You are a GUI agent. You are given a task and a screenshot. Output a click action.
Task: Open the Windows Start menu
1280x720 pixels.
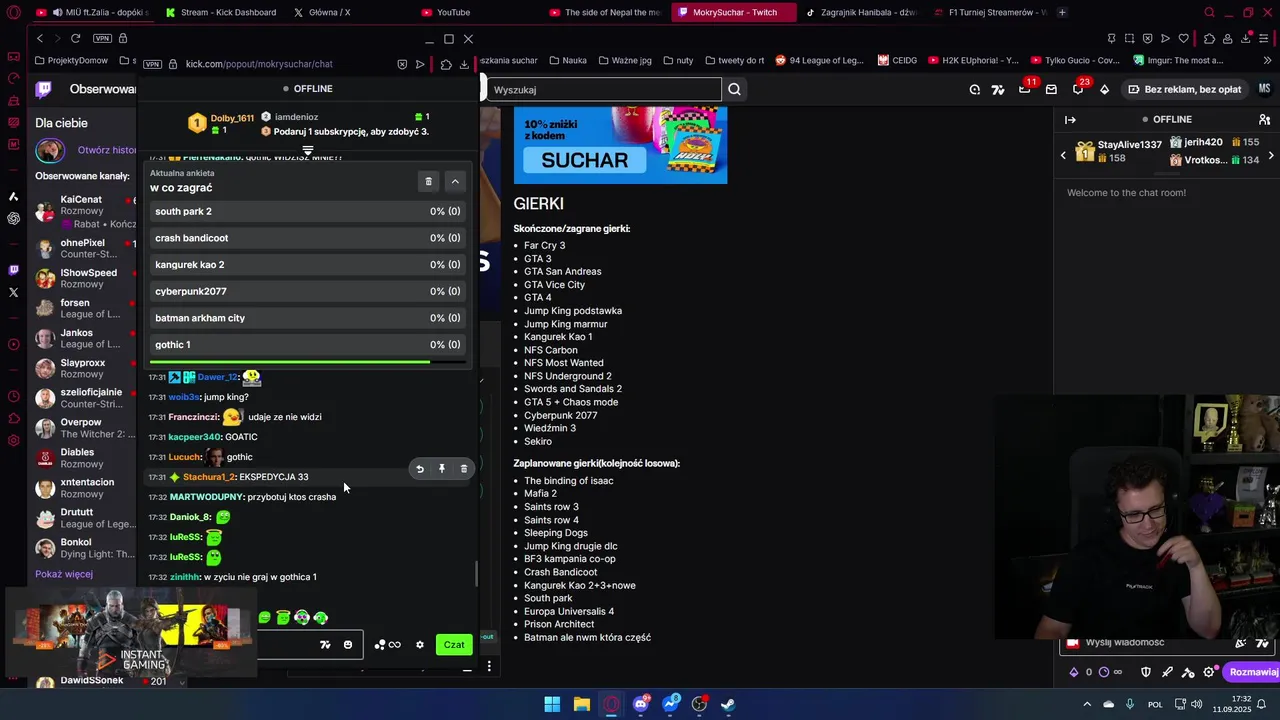(x=552, y=704)
